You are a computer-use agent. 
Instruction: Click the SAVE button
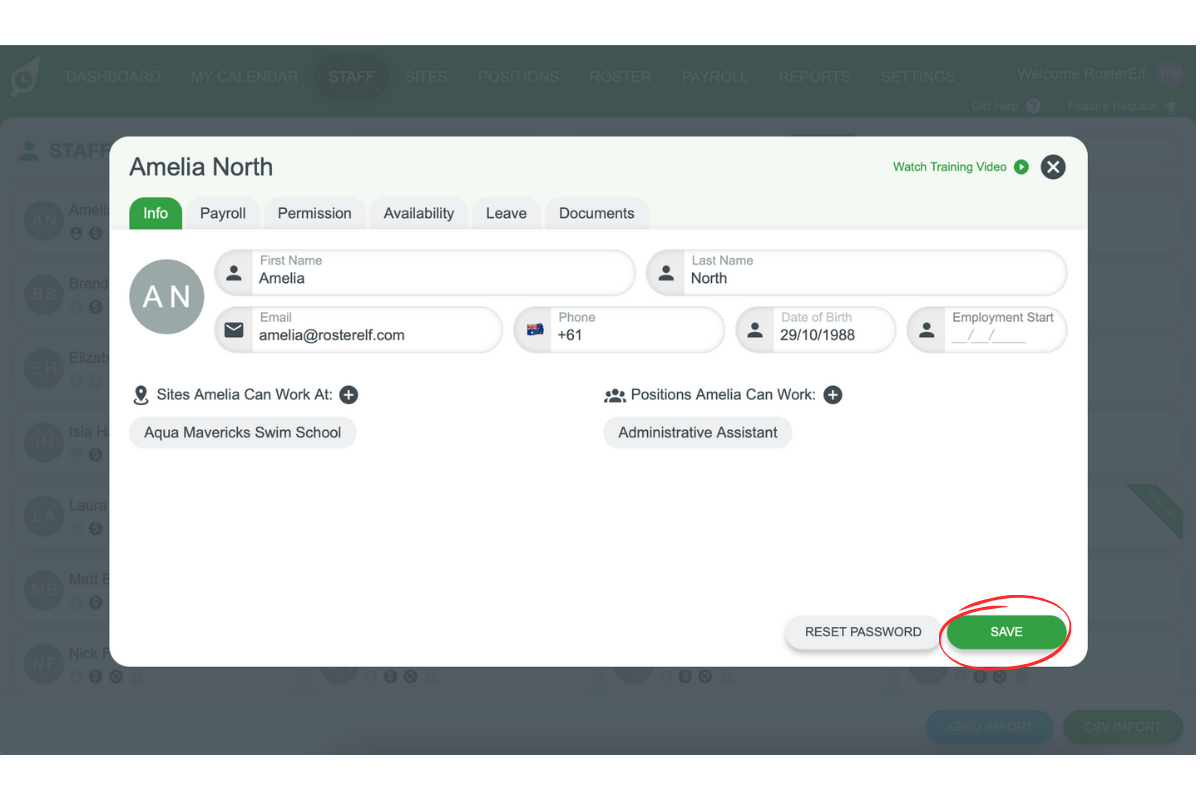tap(1005, 632)
